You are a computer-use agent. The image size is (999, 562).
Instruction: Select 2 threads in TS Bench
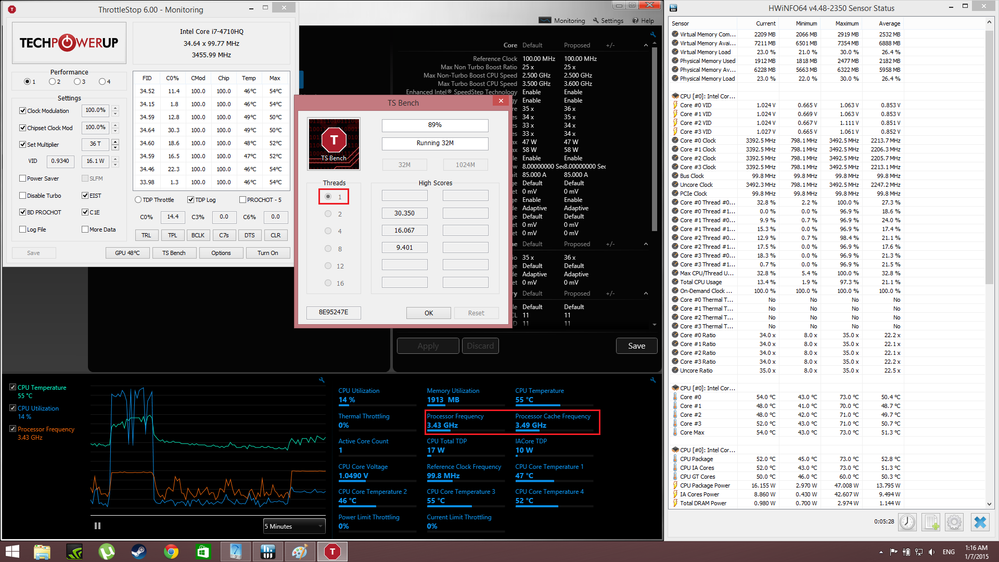(328, 213)
